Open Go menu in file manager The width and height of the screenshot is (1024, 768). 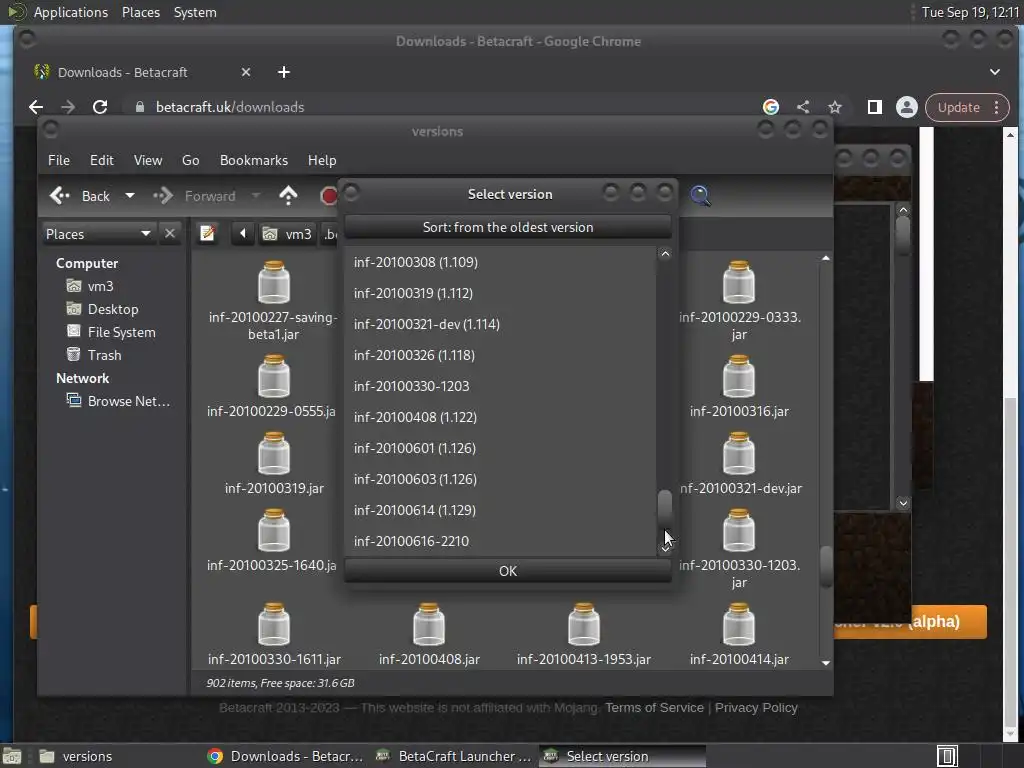click(190, 160)
